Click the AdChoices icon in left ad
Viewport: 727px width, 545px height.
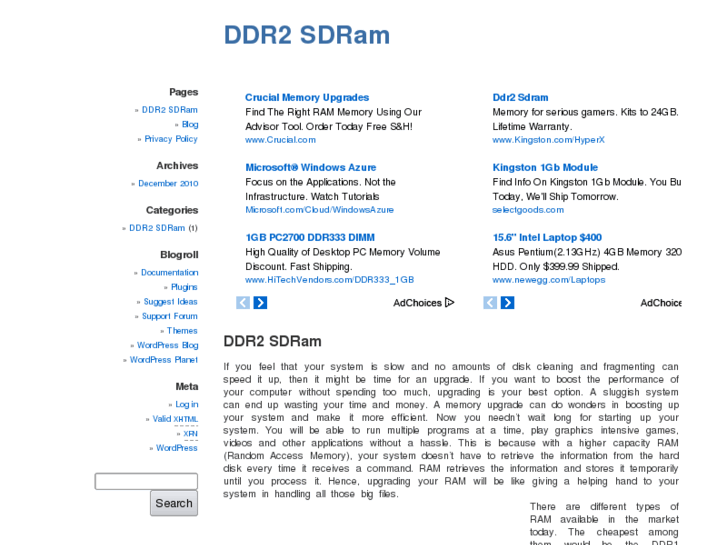[449, 302]
